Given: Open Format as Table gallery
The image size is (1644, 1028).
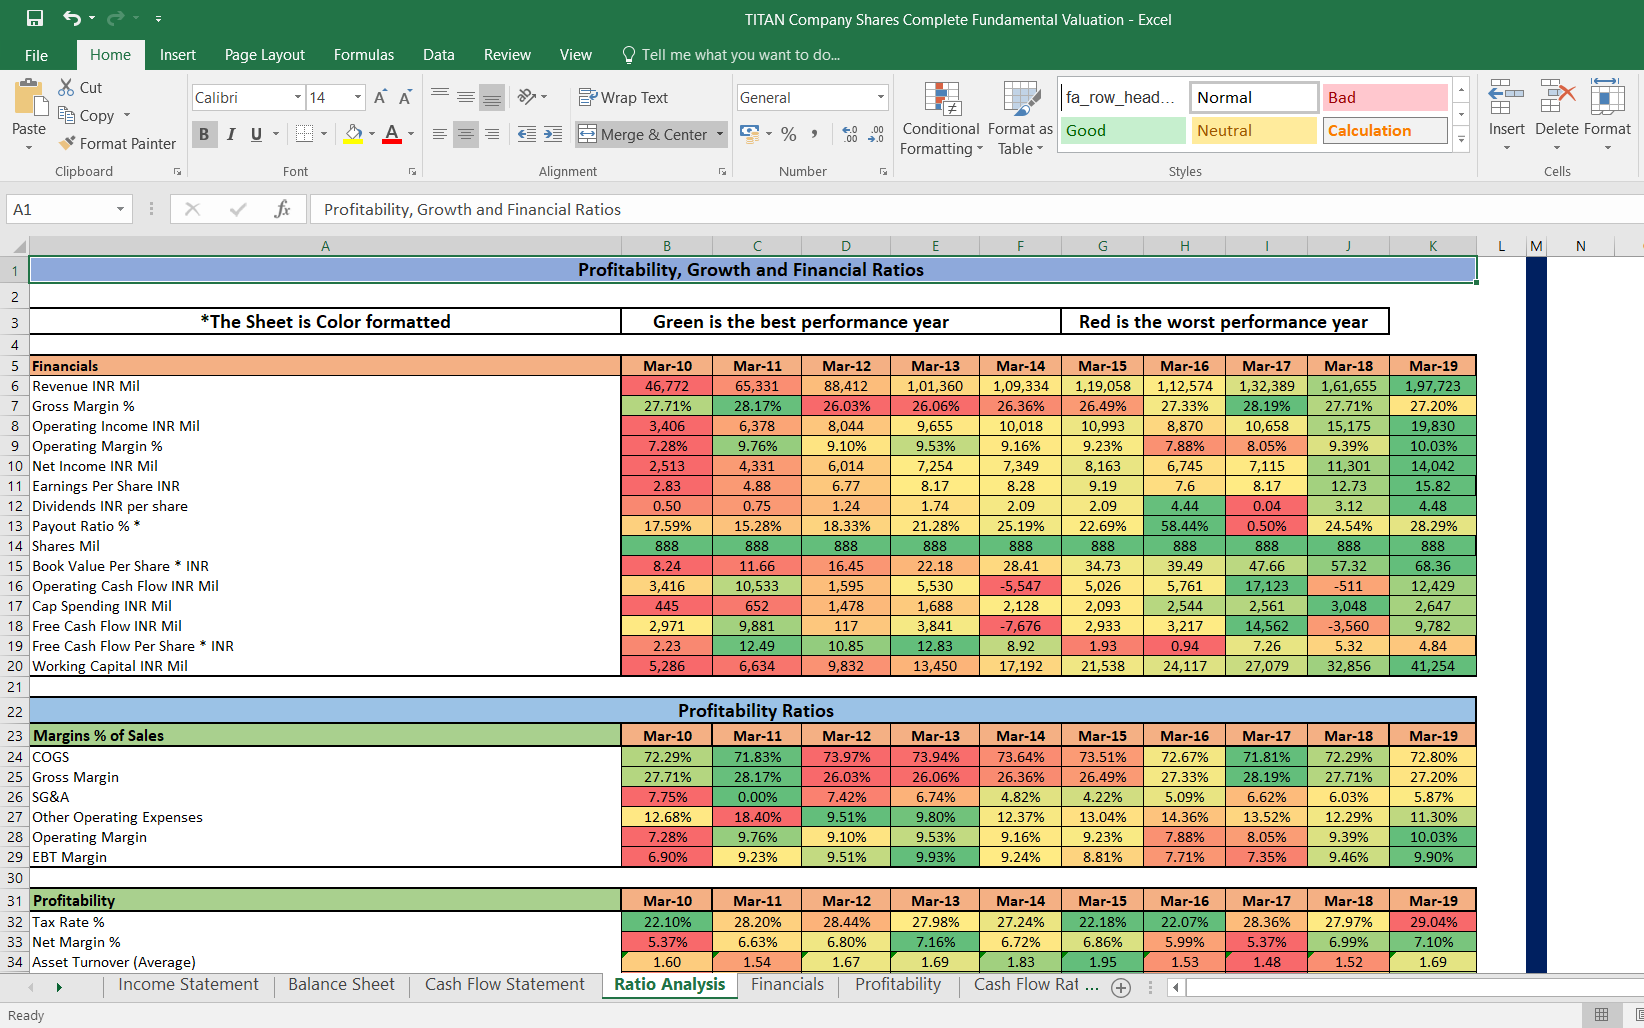Looking at the screenshot, I should tap(1020, 118).
